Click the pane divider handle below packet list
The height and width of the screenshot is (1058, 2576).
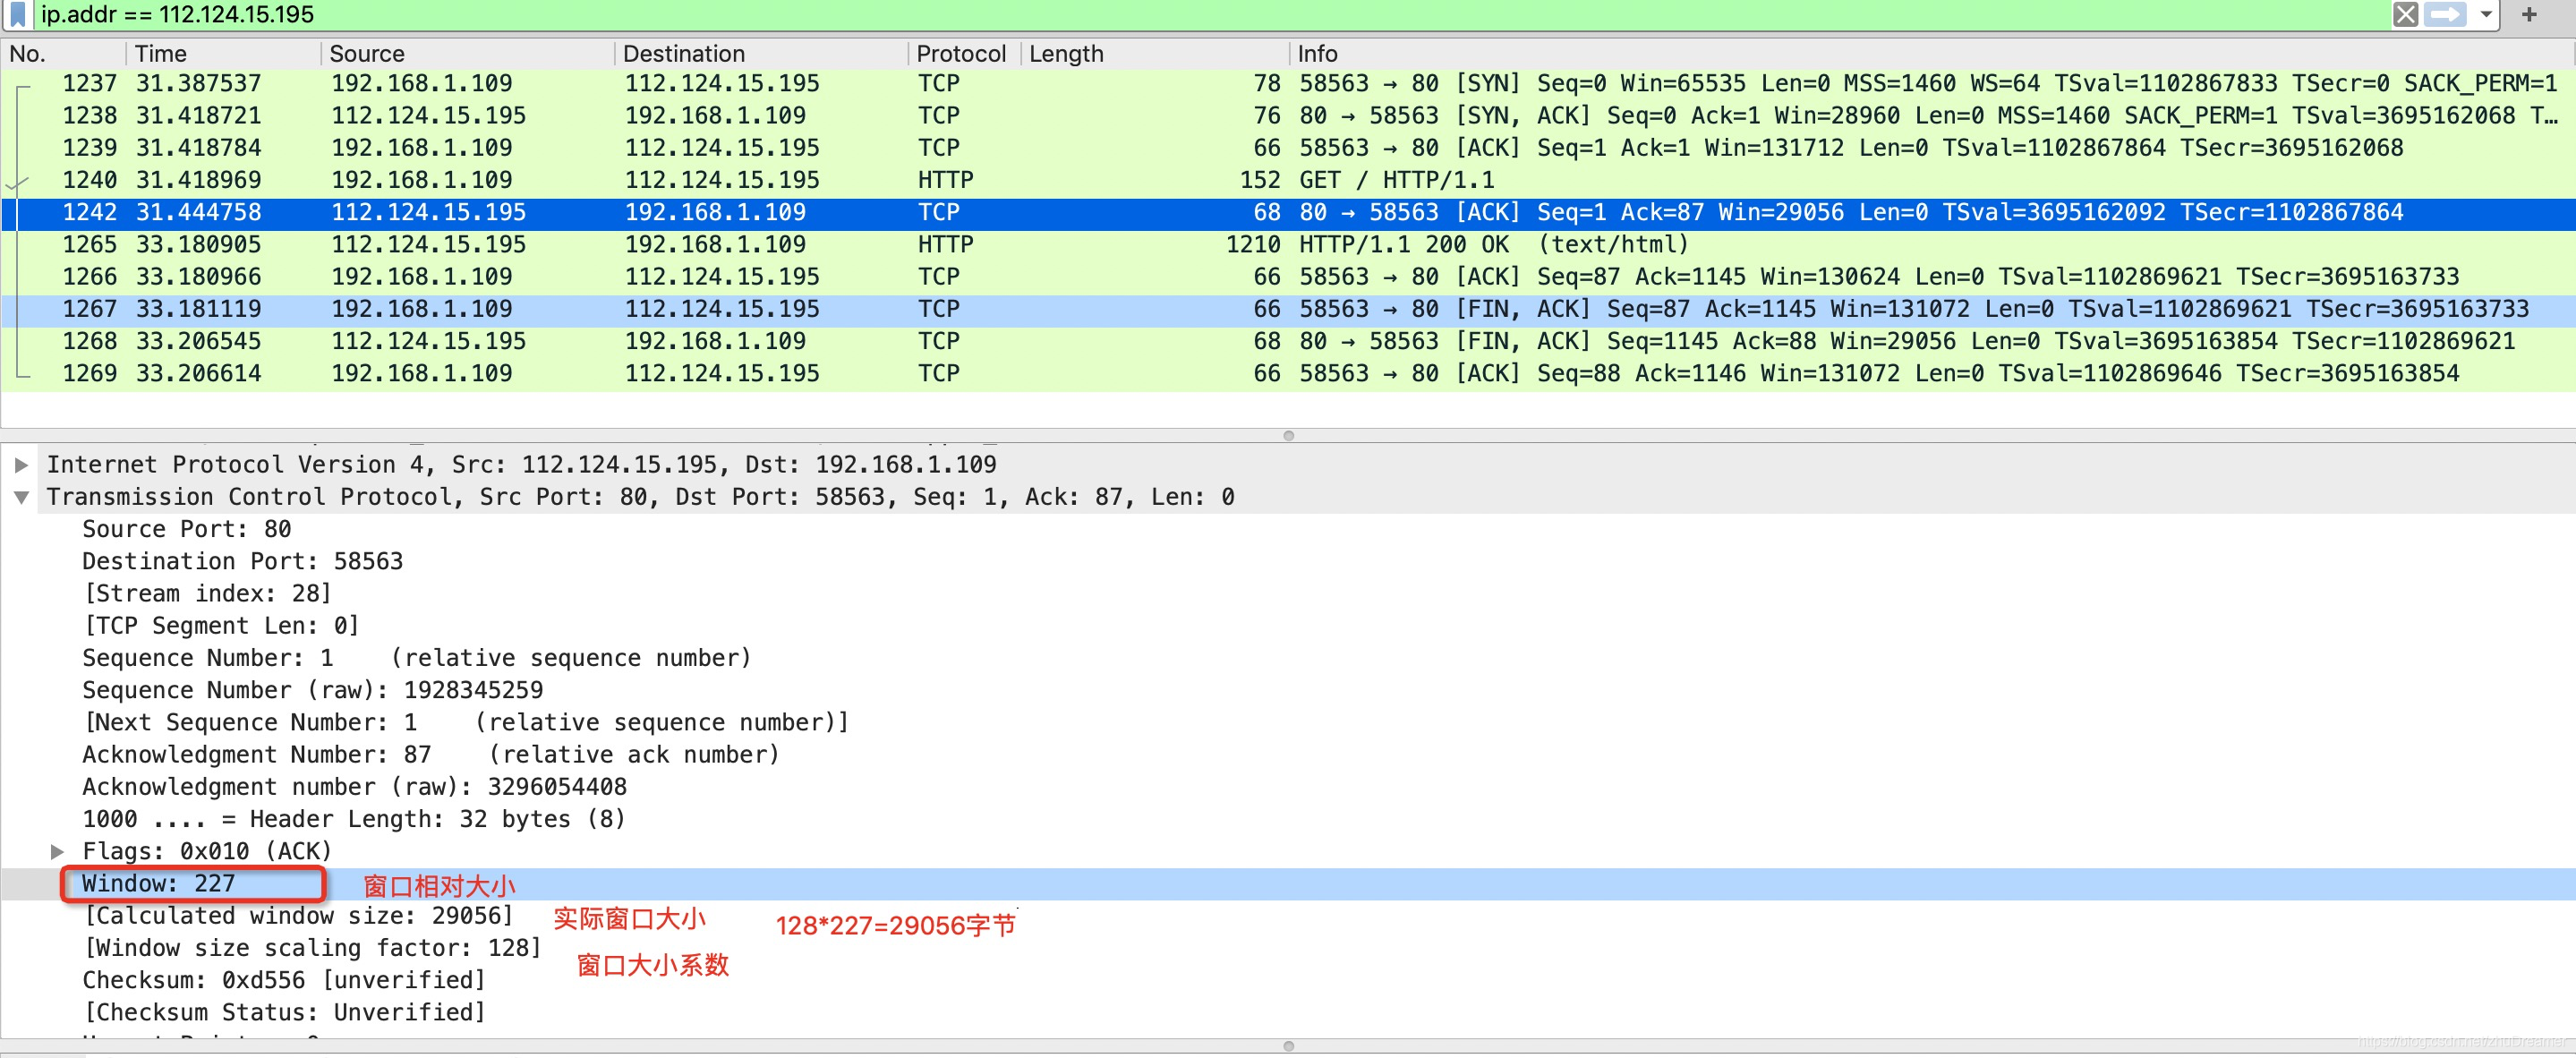(x=1288, y=435)
